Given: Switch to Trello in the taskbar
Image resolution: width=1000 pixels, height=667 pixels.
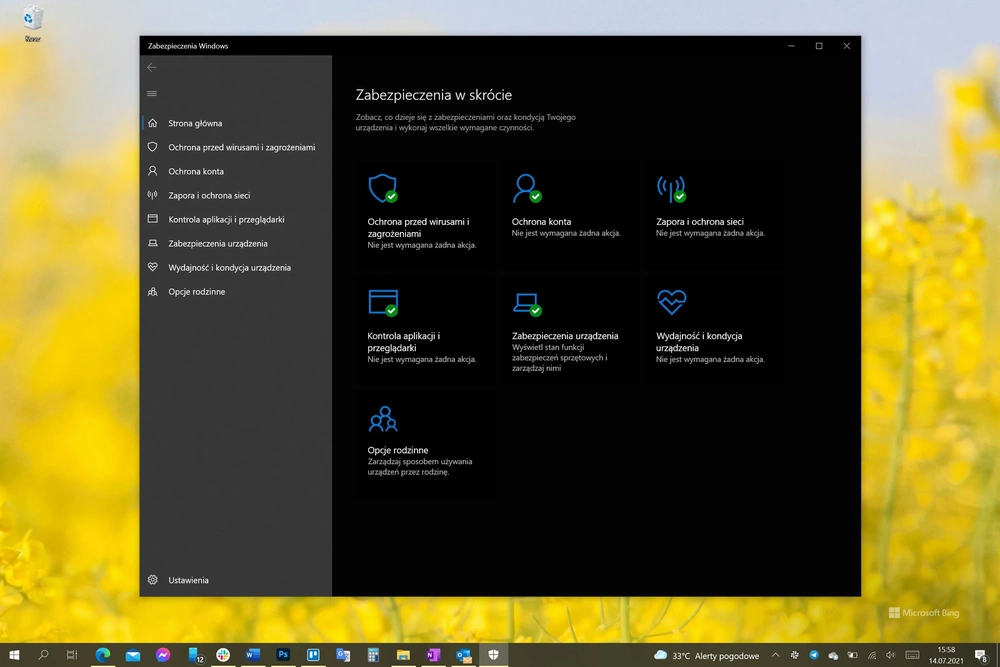Looking at the screenshot, I should pos(313,655).
